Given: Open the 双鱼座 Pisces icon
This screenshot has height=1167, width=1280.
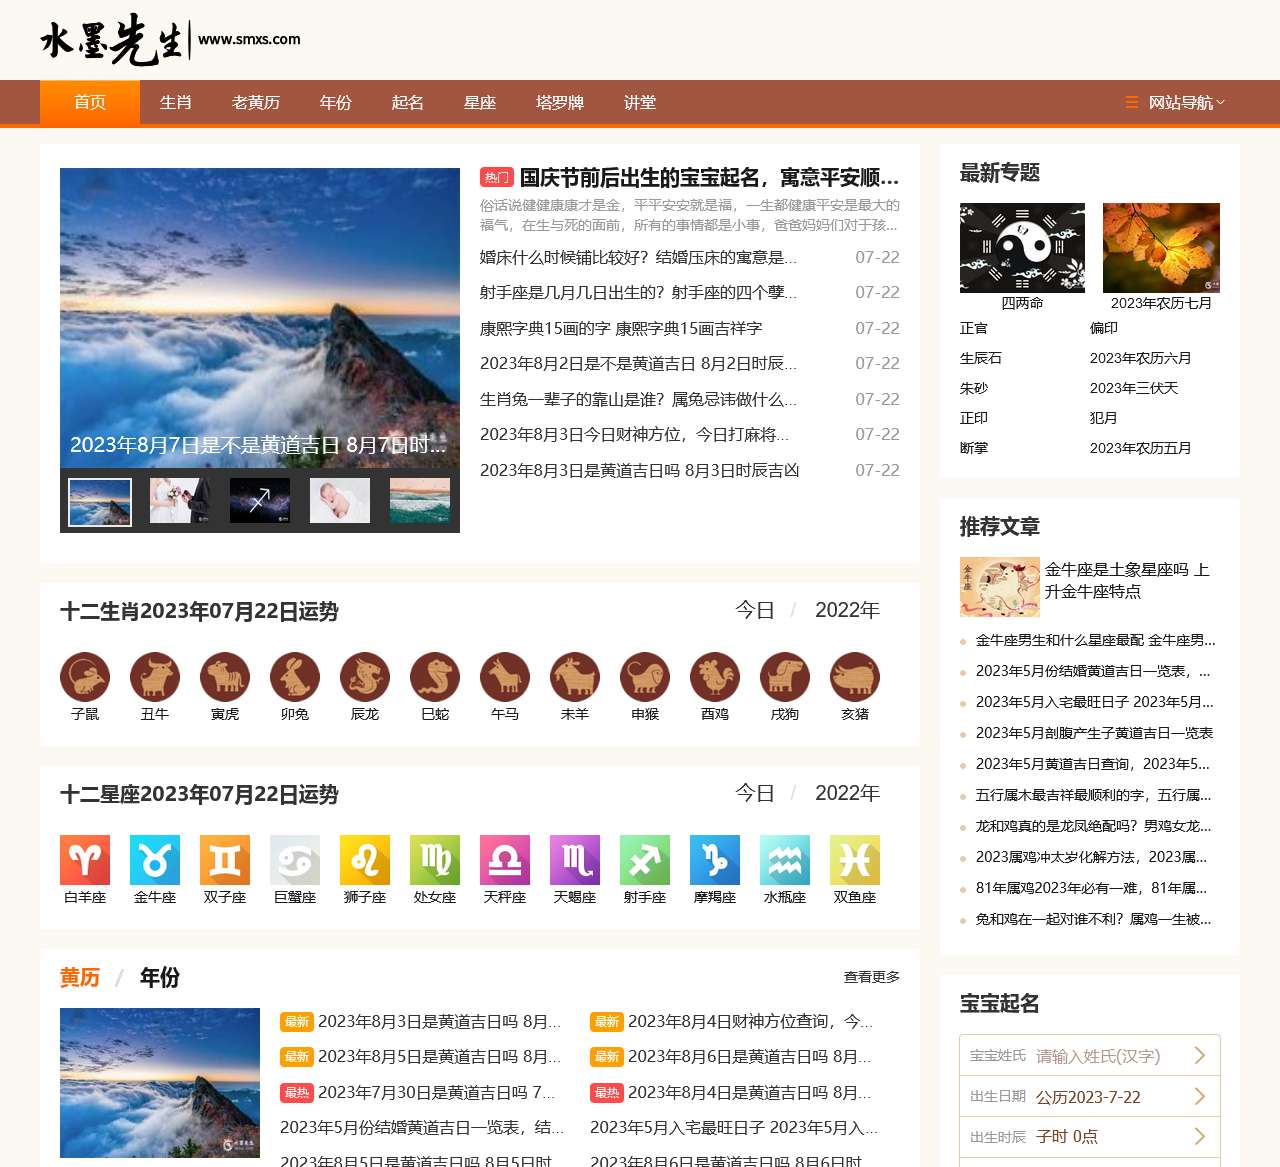Looking at the screenshot, I should click(855, 860).
